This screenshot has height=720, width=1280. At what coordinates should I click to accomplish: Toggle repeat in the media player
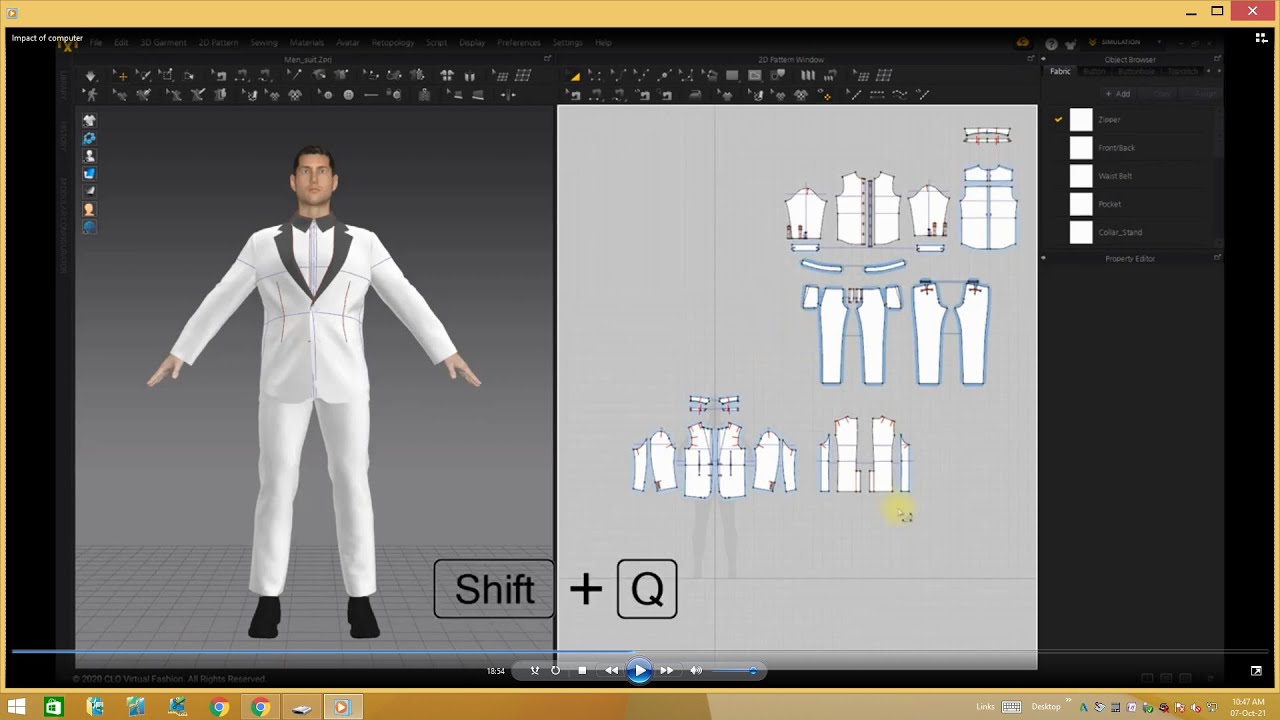click(x=556, y=671)
